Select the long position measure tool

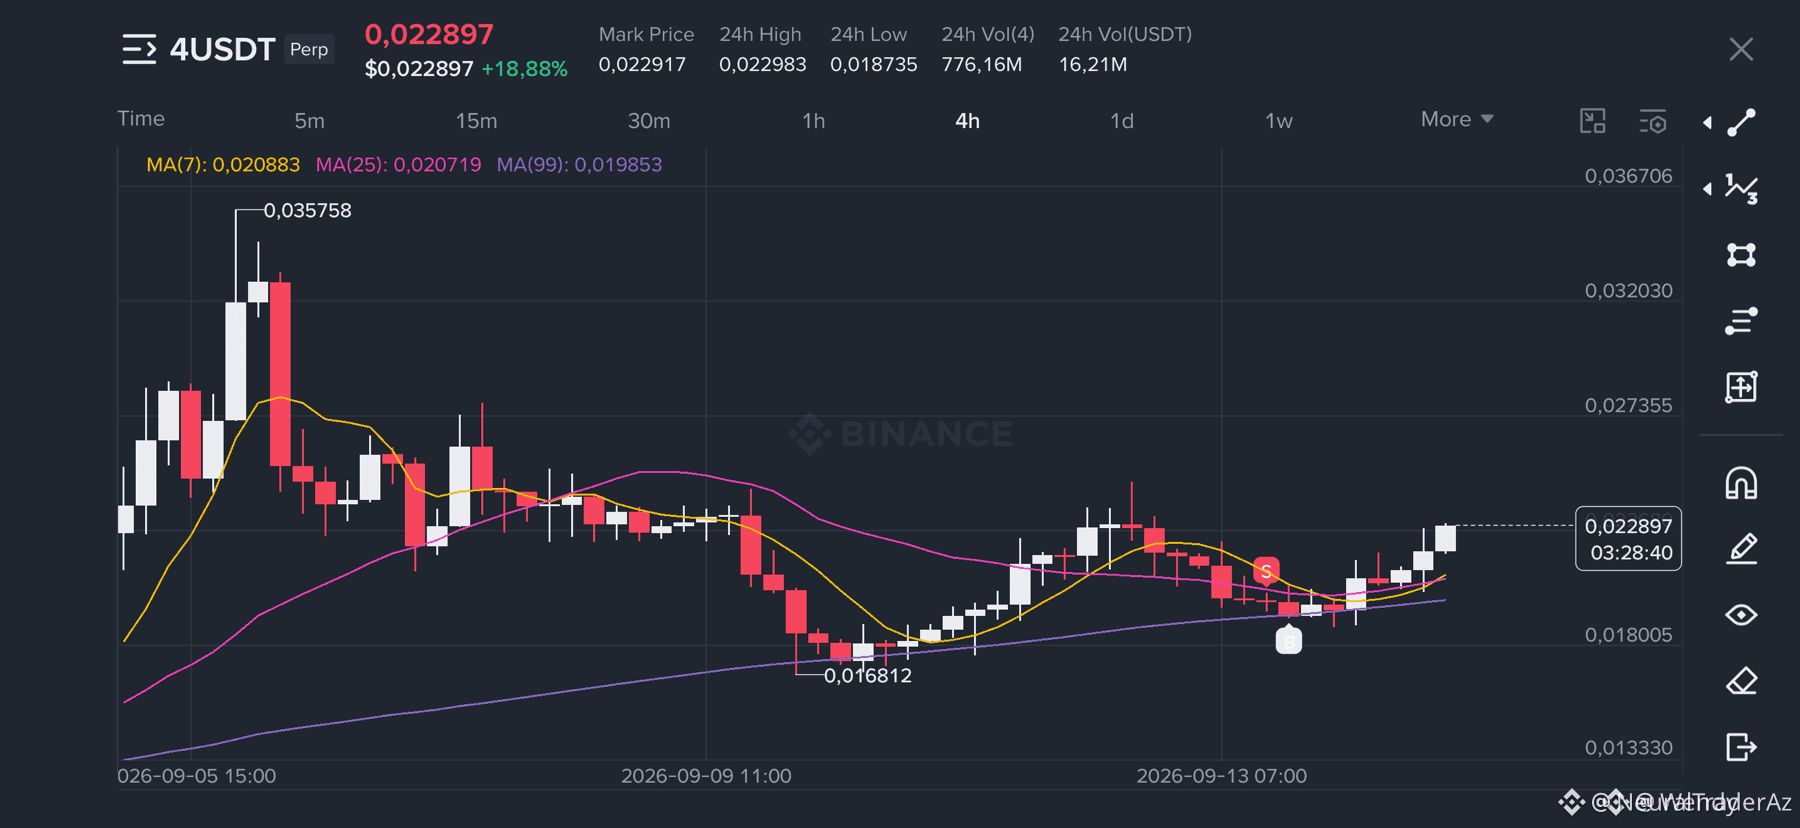1741,387
